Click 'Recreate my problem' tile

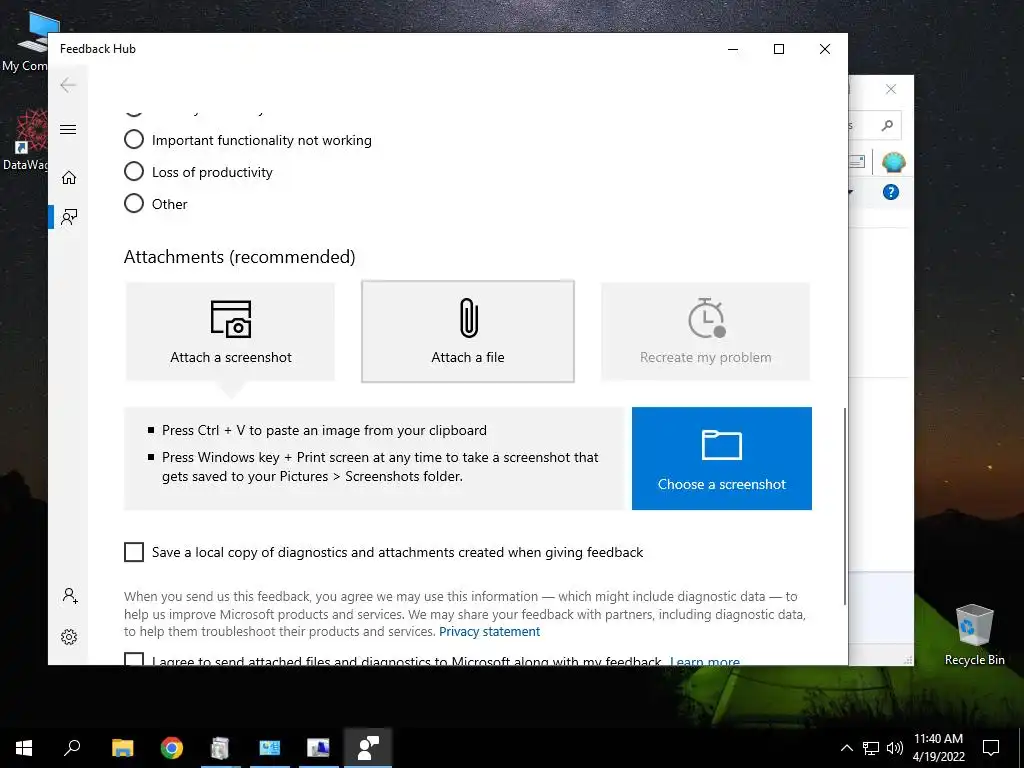click(705, 331)
